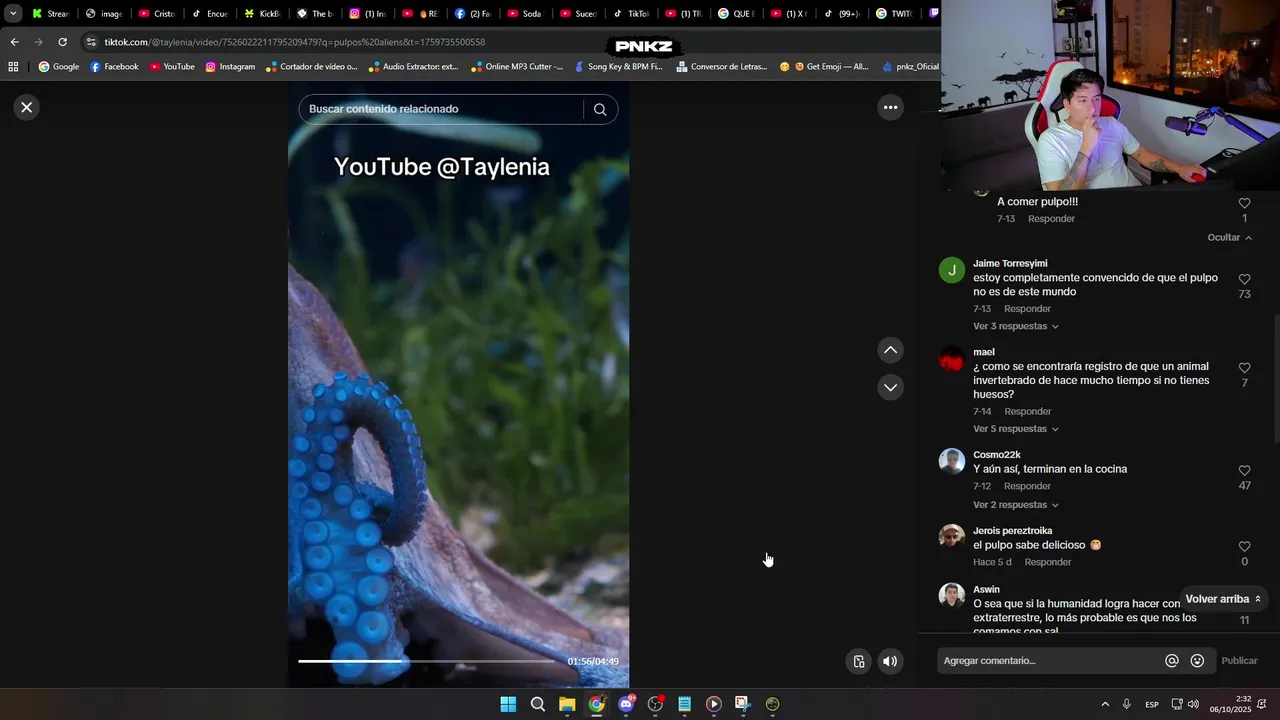Expand 'Ver 5 respuestas' under mael's comment
The height and width of the screenshot is (720, 1280).
coord(1016,429)
